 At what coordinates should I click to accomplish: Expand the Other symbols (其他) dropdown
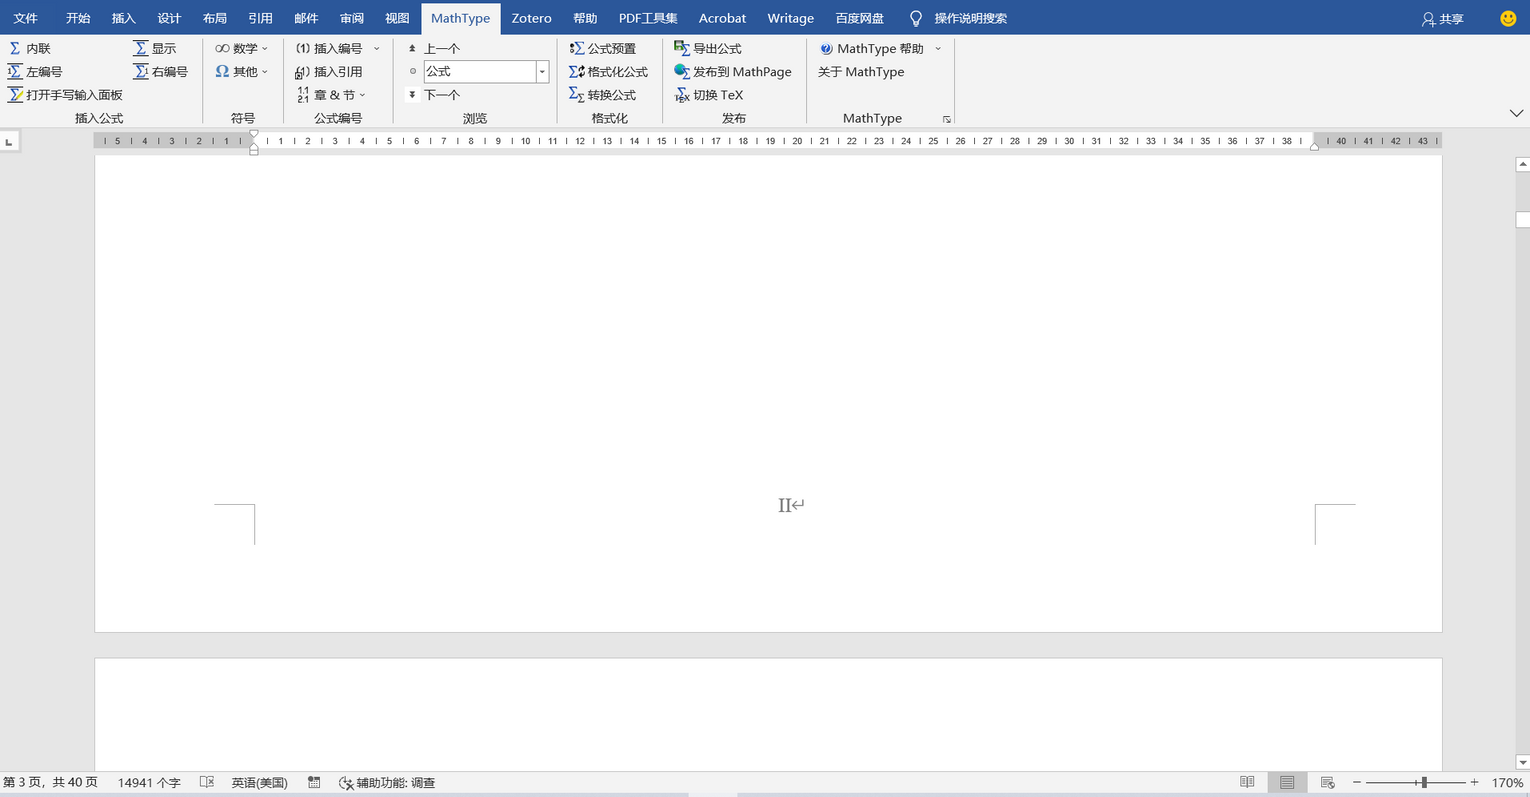(x=242, y=72)
